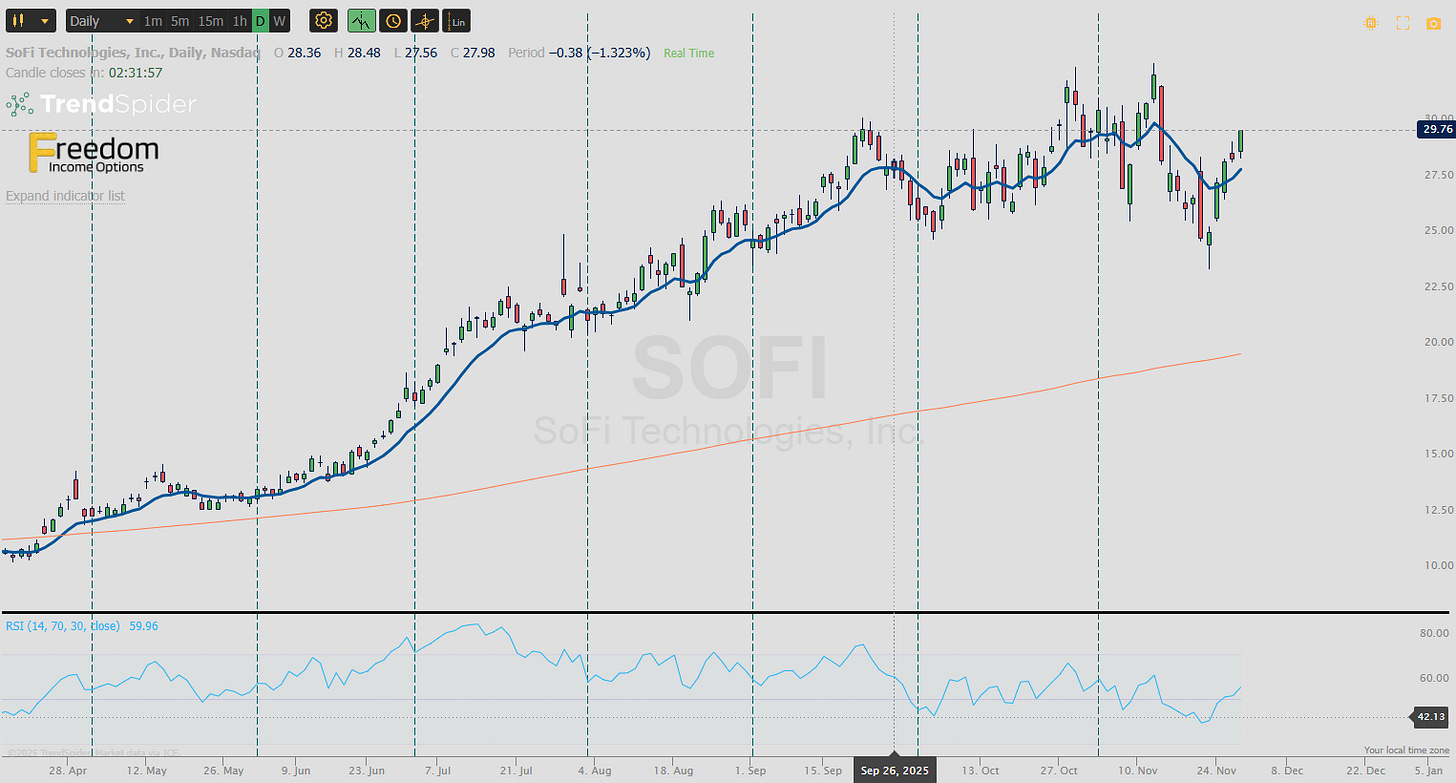The image size is (1456, 783).
Task: Click the TrendSpider logo
Action: 102,103
